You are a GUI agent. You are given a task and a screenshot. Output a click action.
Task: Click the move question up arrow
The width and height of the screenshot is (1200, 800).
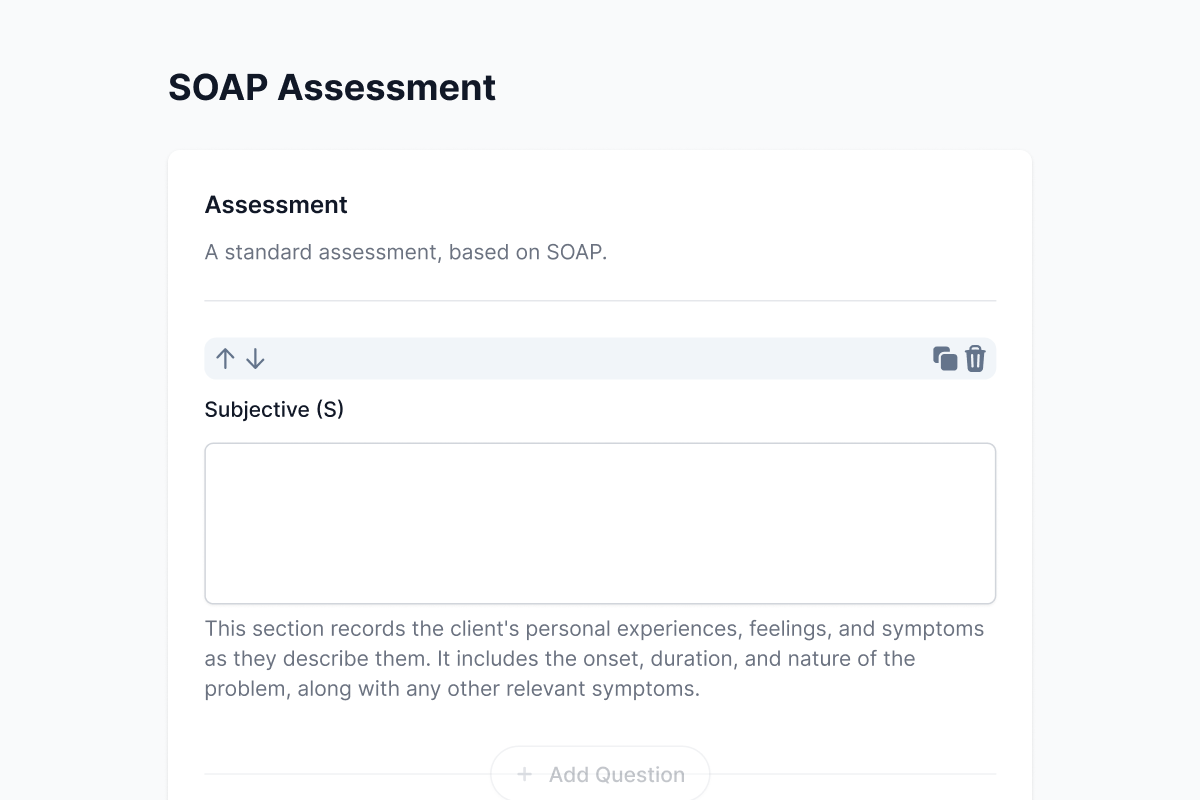pos(225,359)
